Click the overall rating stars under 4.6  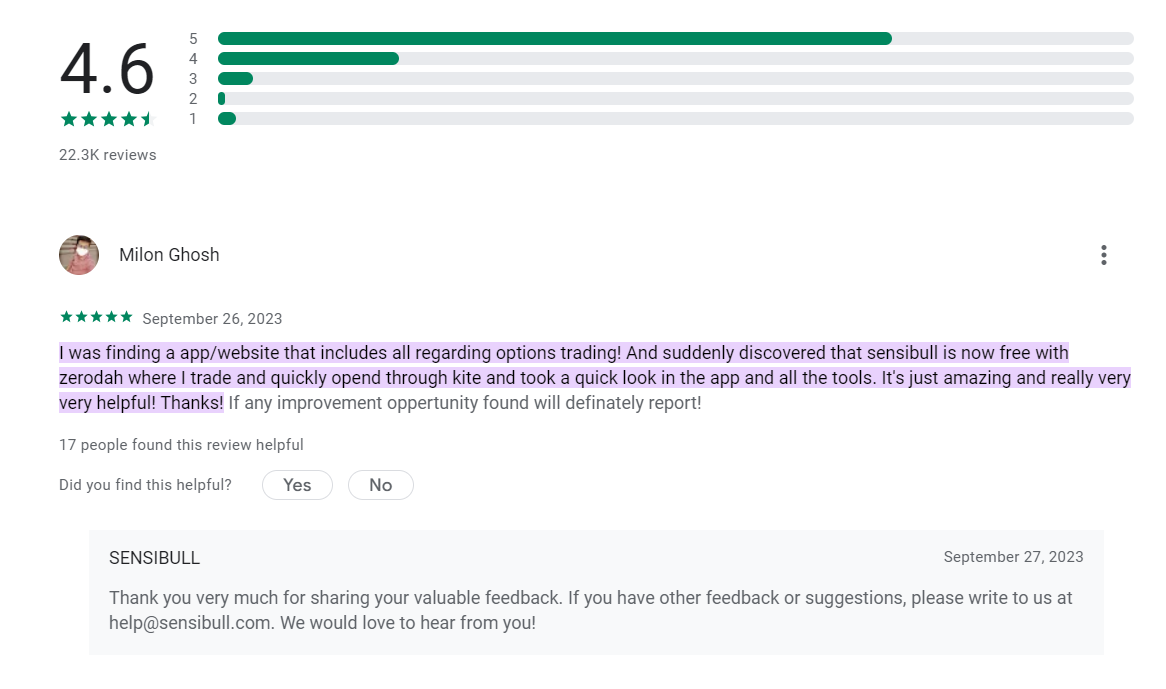click(106, 119)
